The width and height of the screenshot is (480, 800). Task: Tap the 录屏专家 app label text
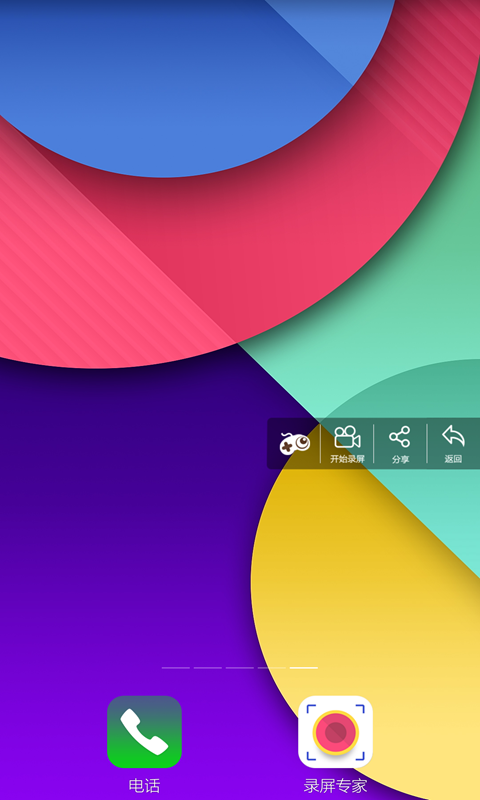coord(335,786)
